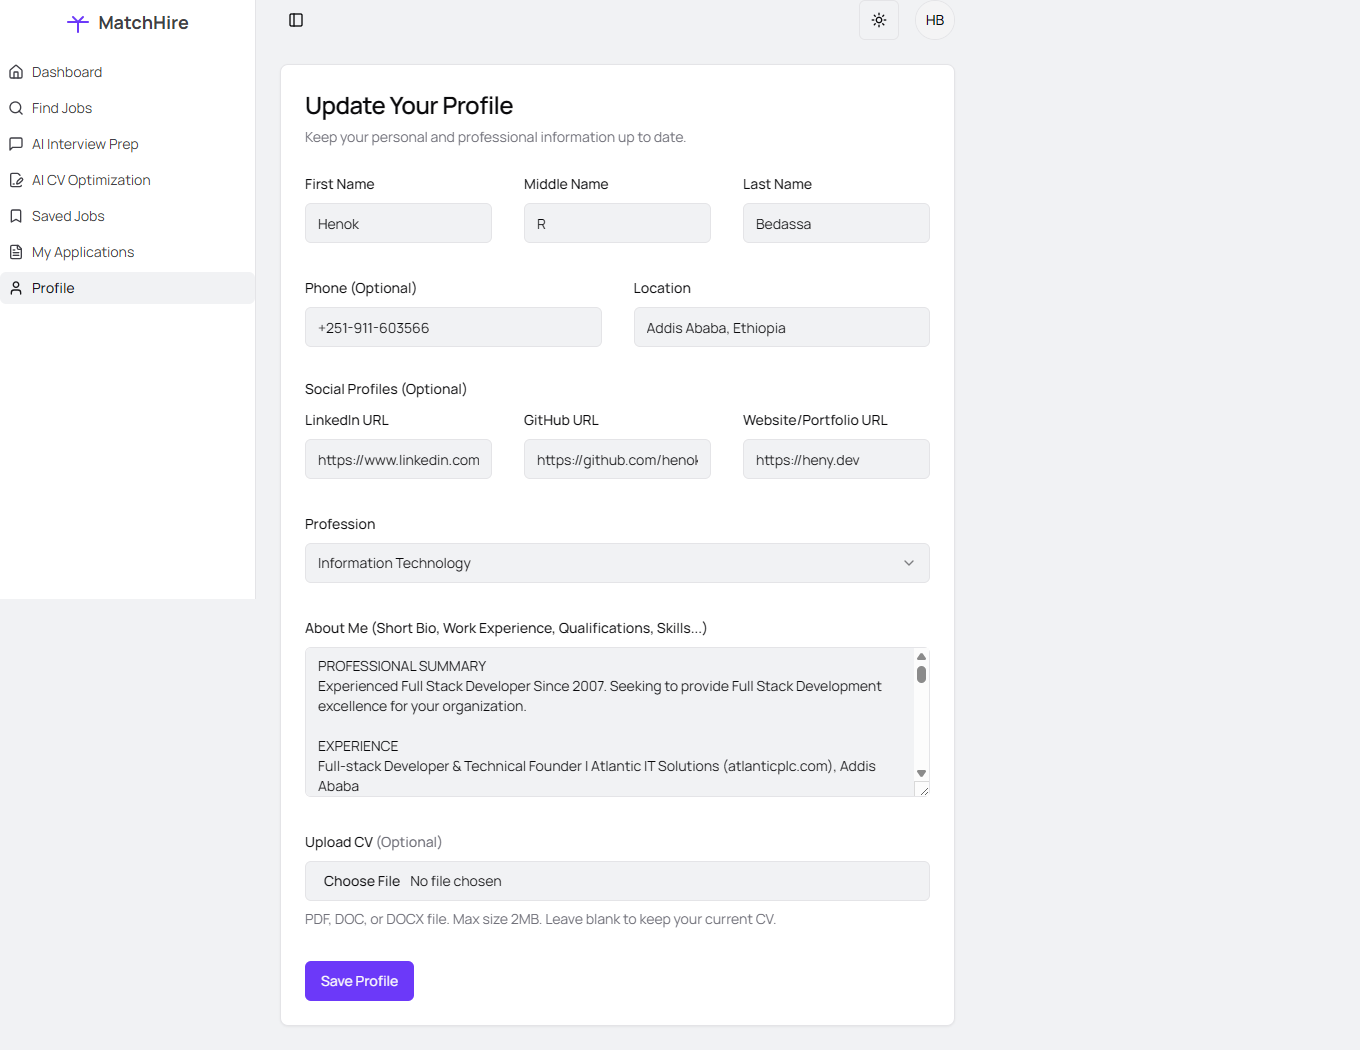Click the AI Interview Prep chat icon

16,144
